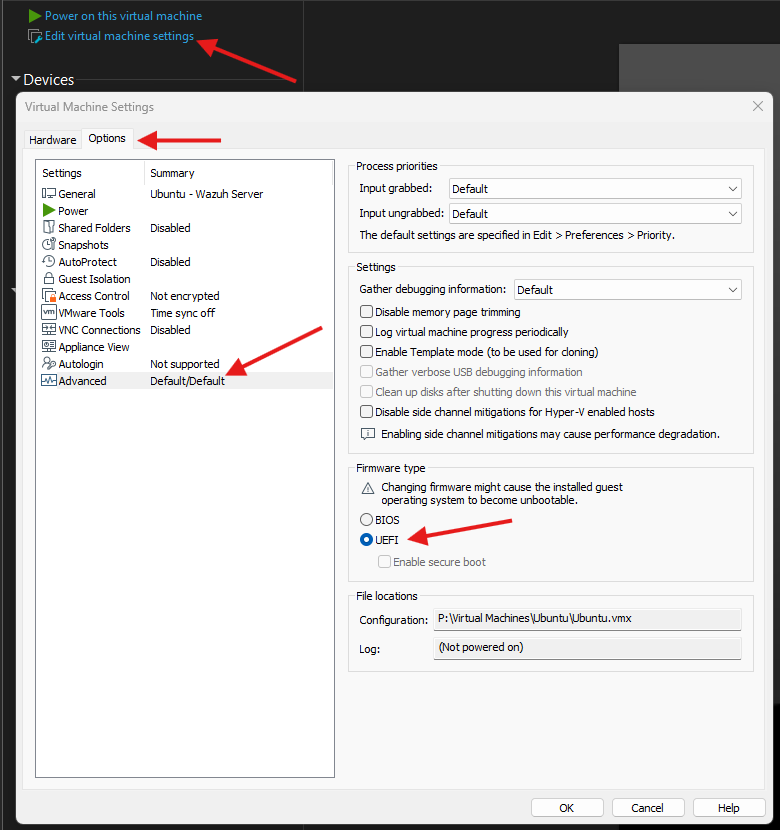Select the Autologin row label
Viewport: 780px width, 830px height.
(x=80, y=364)
